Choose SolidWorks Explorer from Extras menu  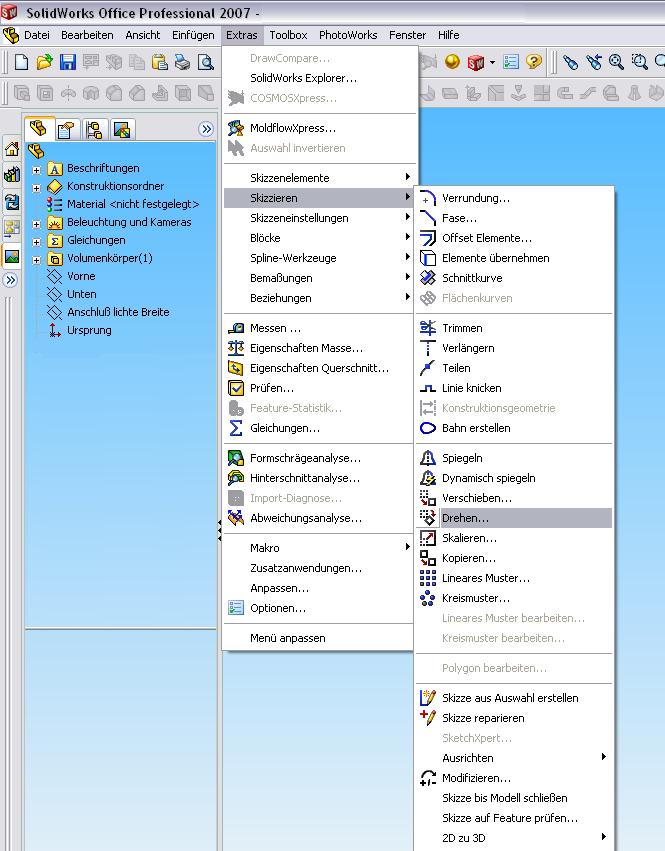320,78
